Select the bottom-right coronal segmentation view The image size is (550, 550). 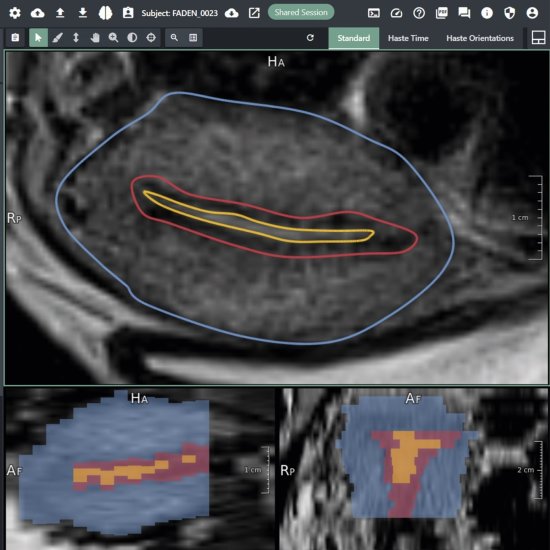[x=414, y=469]
